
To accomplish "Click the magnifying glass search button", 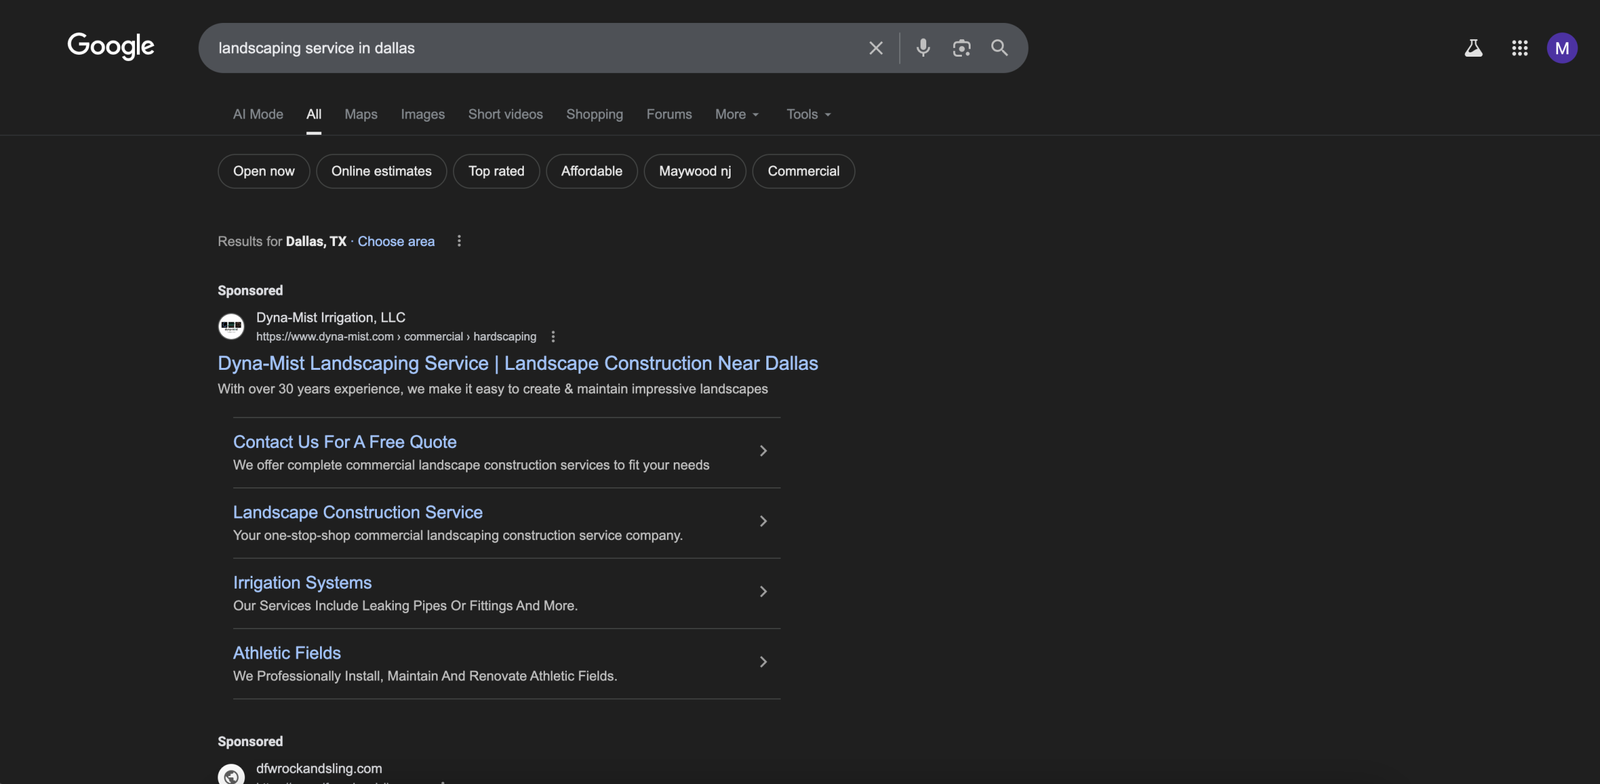I will 999,48.
